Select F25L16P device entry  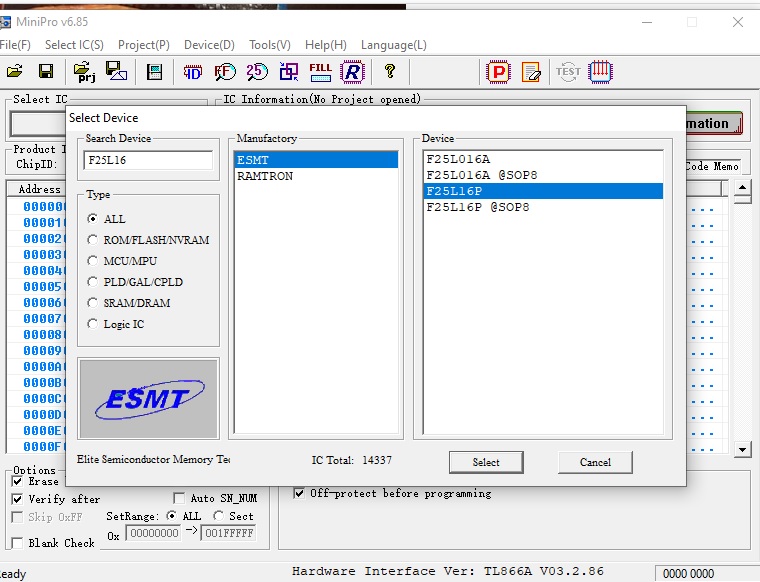(543, 191)
